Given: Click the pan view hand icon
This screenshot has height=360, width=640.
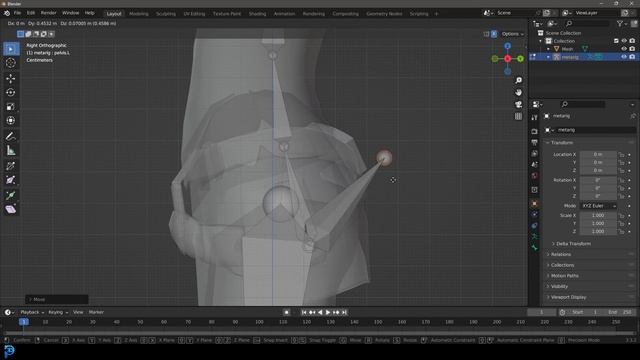Looking at the screenshot, I should (518, 93).
